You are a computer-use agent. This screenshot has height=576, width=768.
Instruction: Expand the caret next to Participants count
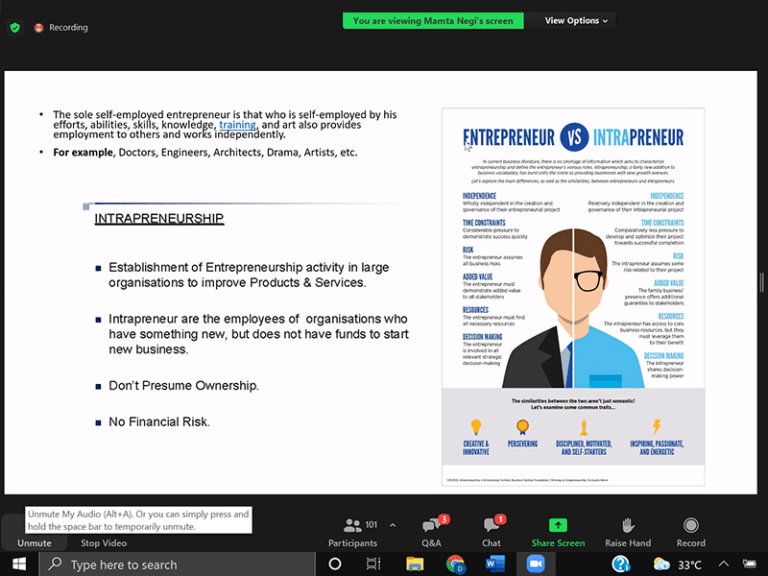point(392,525)
